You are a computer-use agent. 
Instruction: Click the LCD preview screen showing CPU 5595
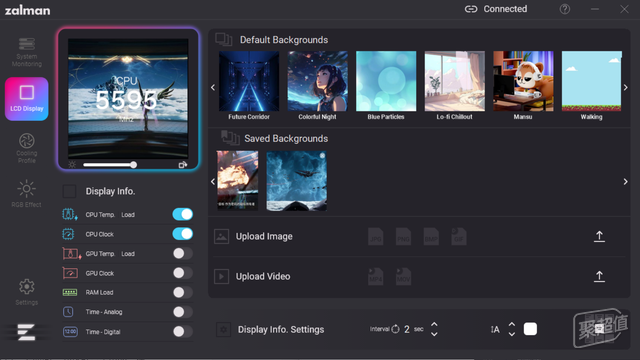(128, 98)
